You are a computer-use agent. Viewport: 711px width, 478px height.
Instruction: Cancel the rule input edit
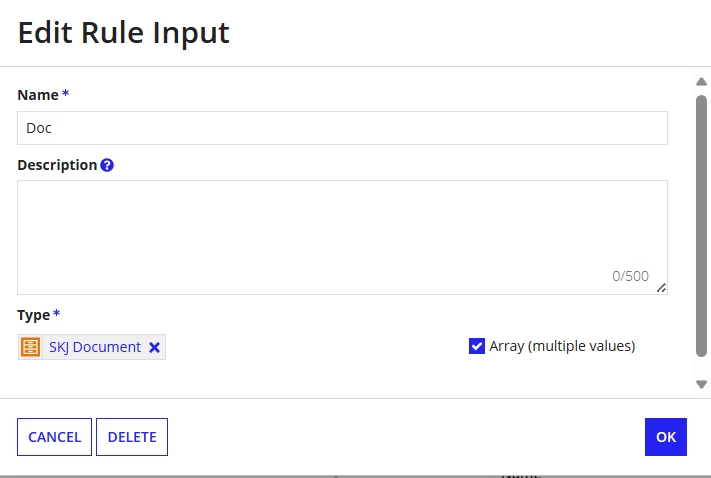54,437
